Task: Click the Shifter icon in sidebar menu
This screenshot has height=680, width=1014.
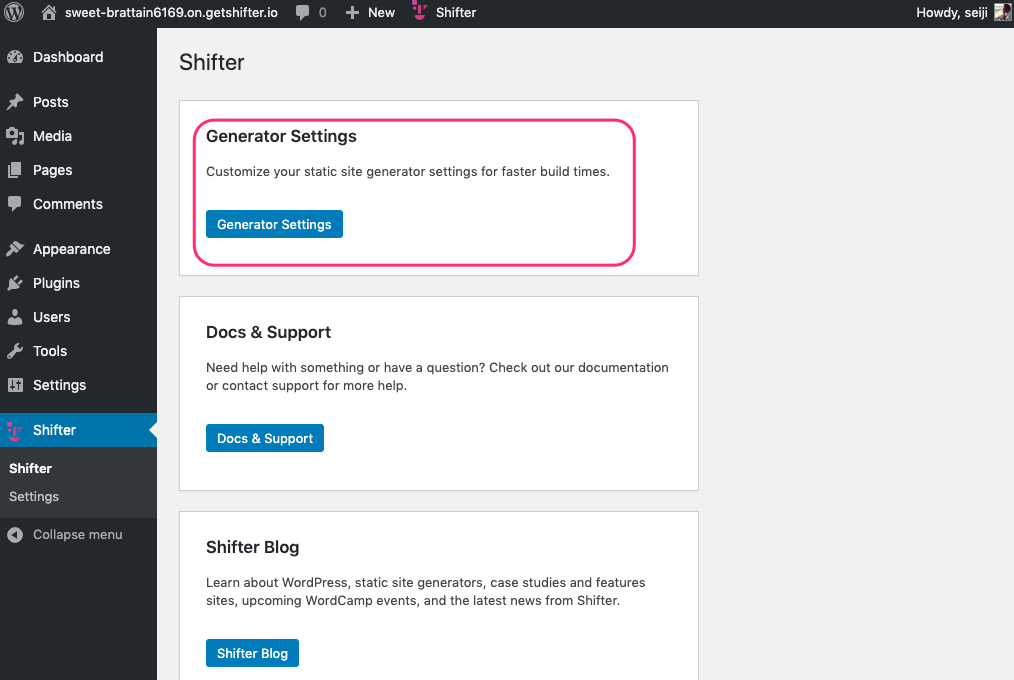Action: (14, 430)
